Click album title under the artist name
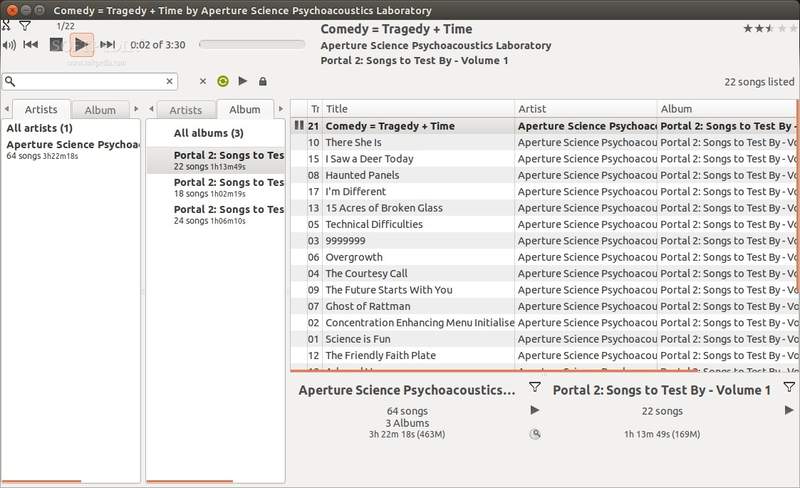Image resolution: width=800 pixels, height=488 pixels. pyautogui.click(x=414, y=60)
